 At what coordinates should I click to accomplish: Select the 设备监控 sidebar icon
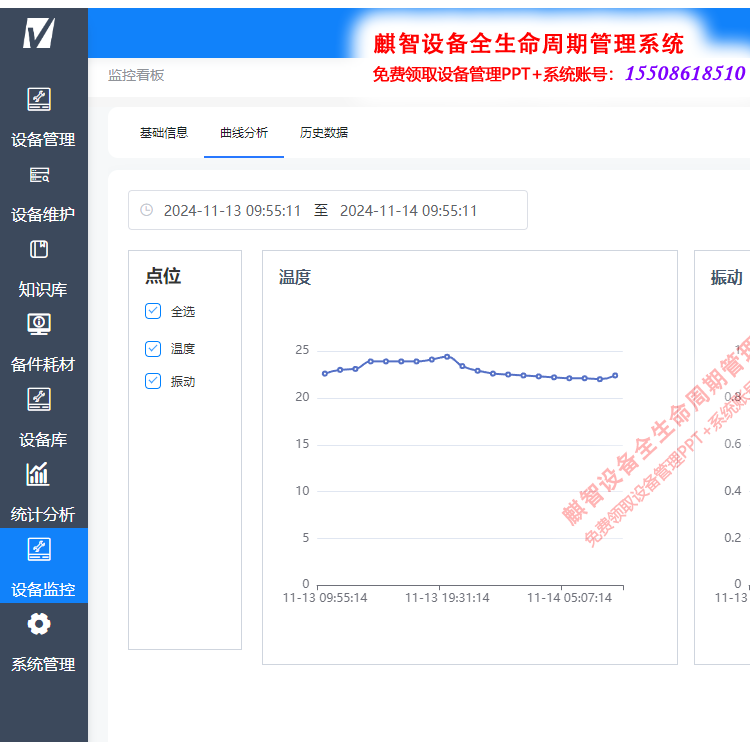pos(39,549)
